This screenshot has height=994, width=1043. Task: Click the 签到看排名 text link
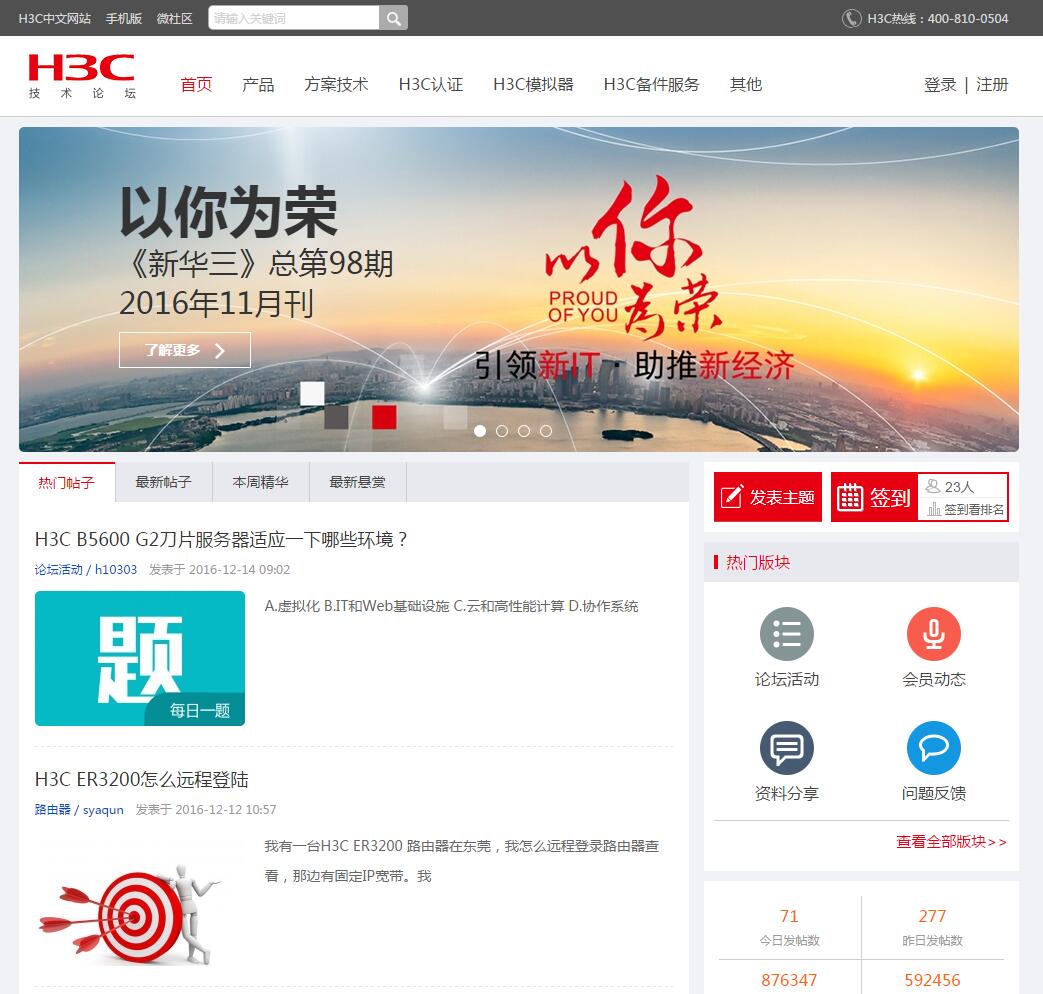pos(974,510)
